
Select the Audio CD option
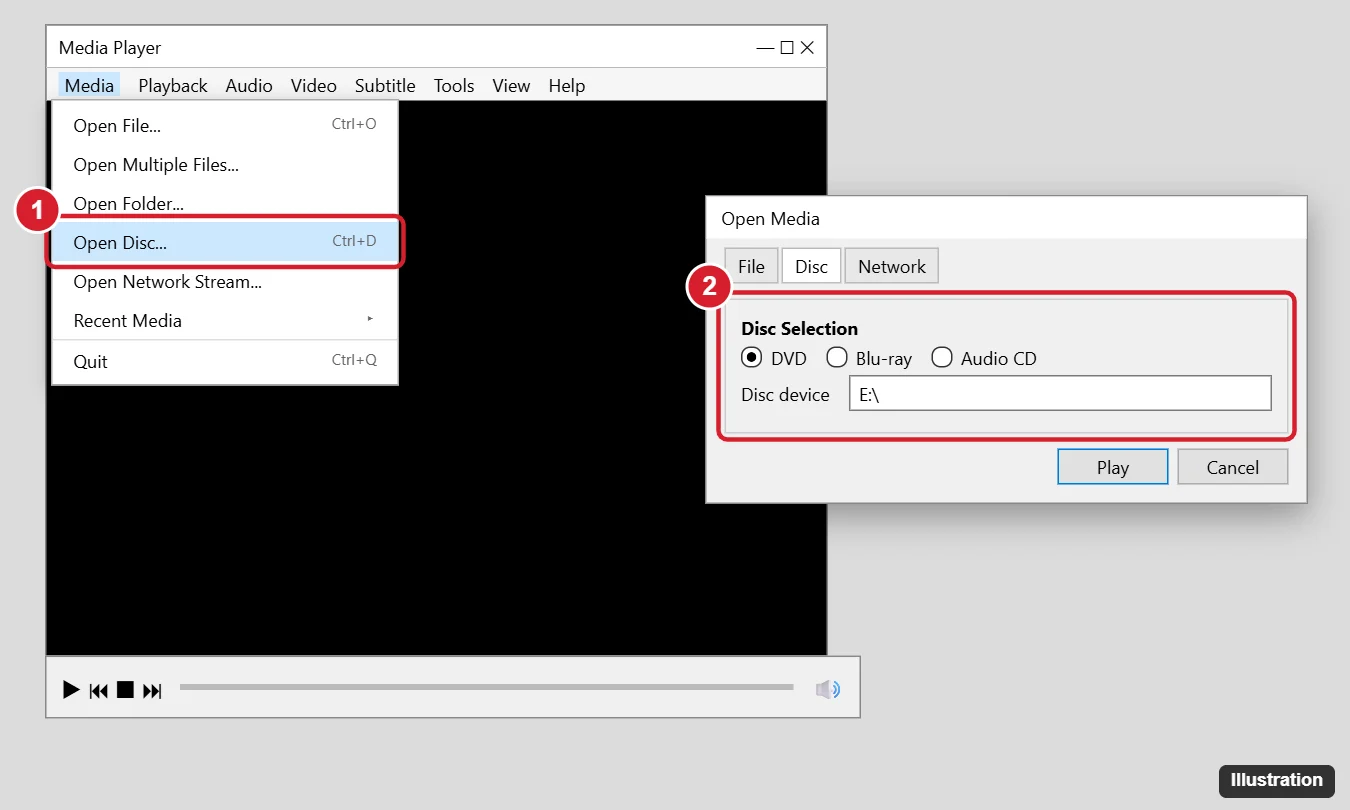[x=941, y=357]
